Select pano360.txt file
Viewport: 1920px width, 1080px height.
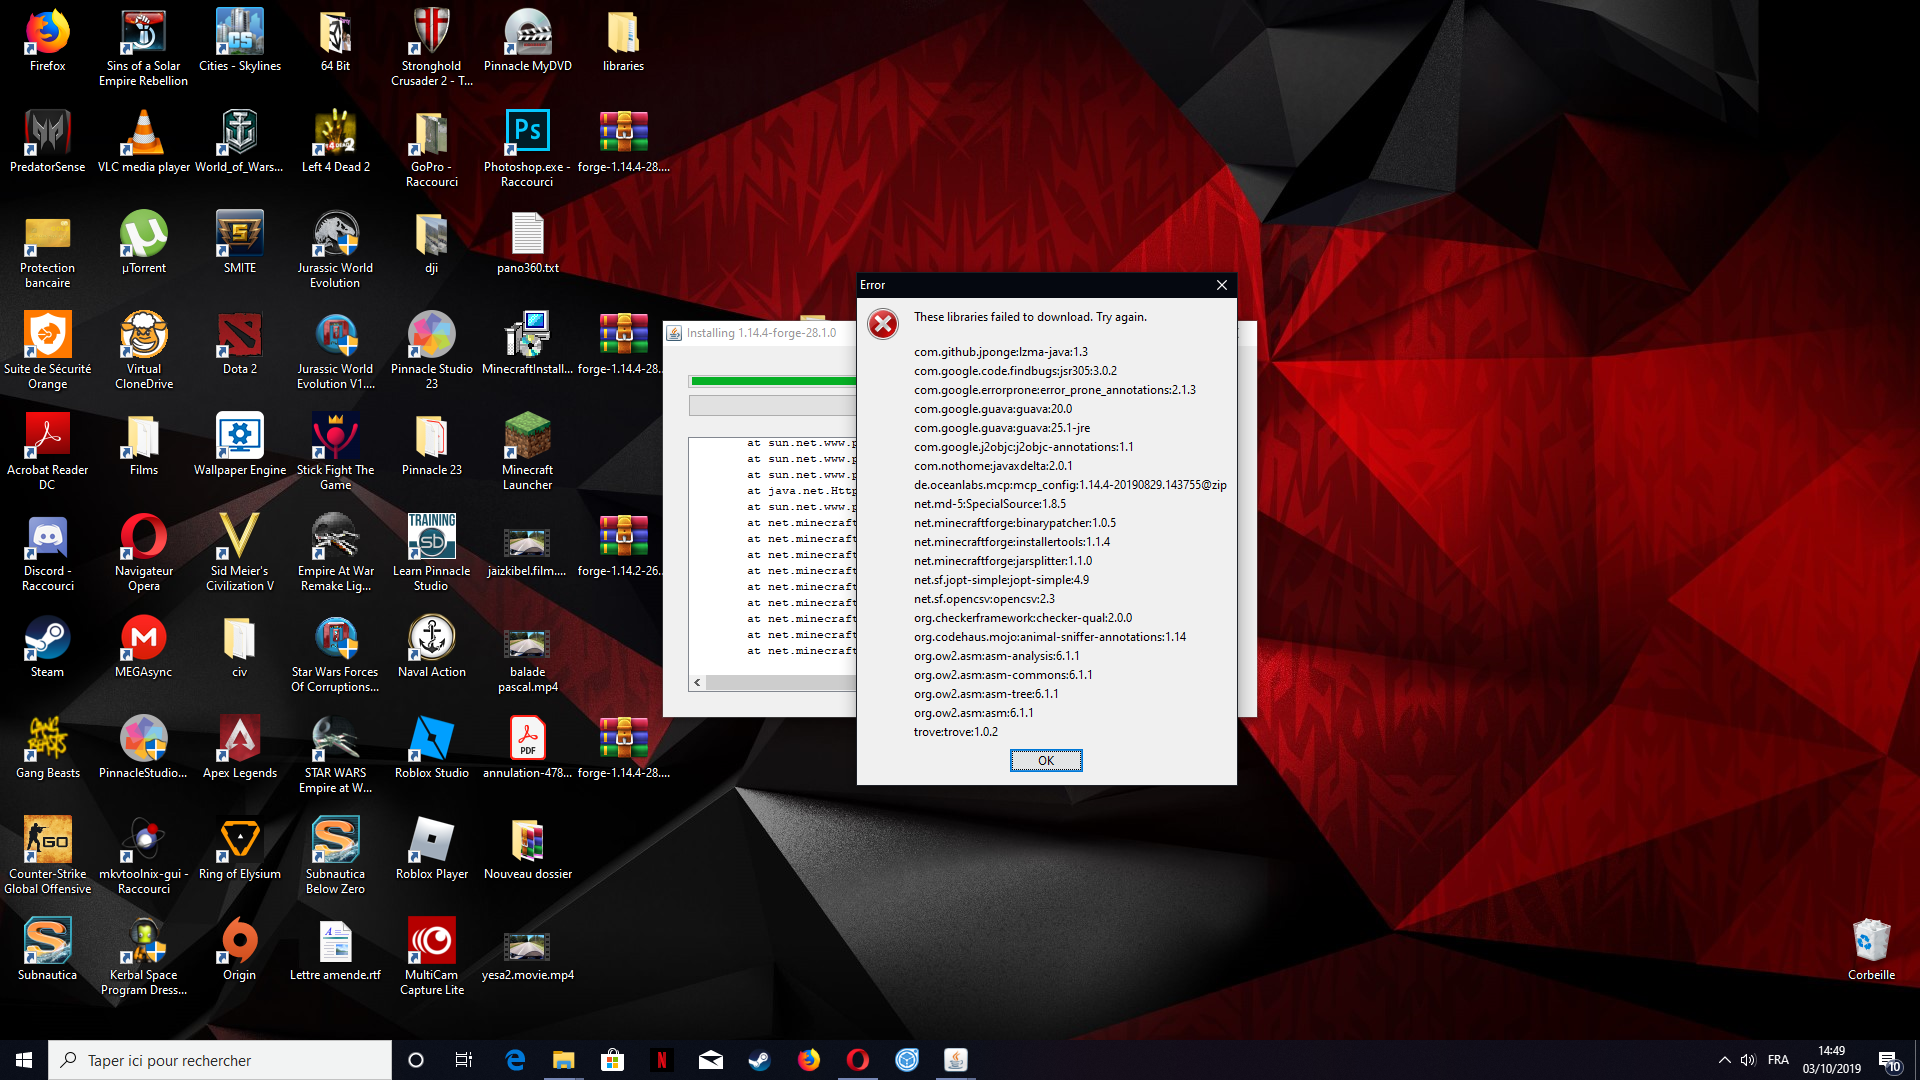527,244
